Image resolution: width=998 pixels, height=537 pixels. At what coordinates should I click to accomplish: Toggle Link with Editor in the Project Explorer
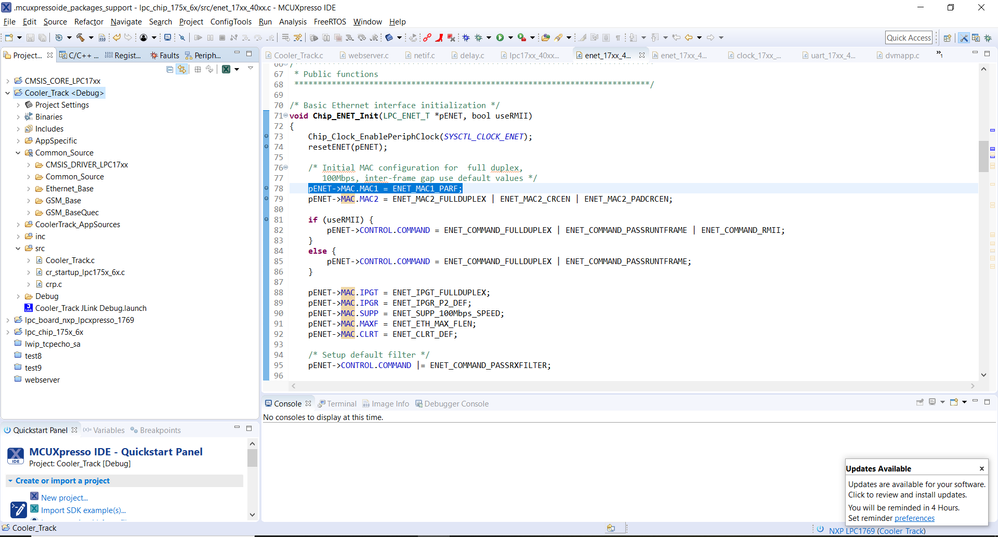(x=182, y=69)
